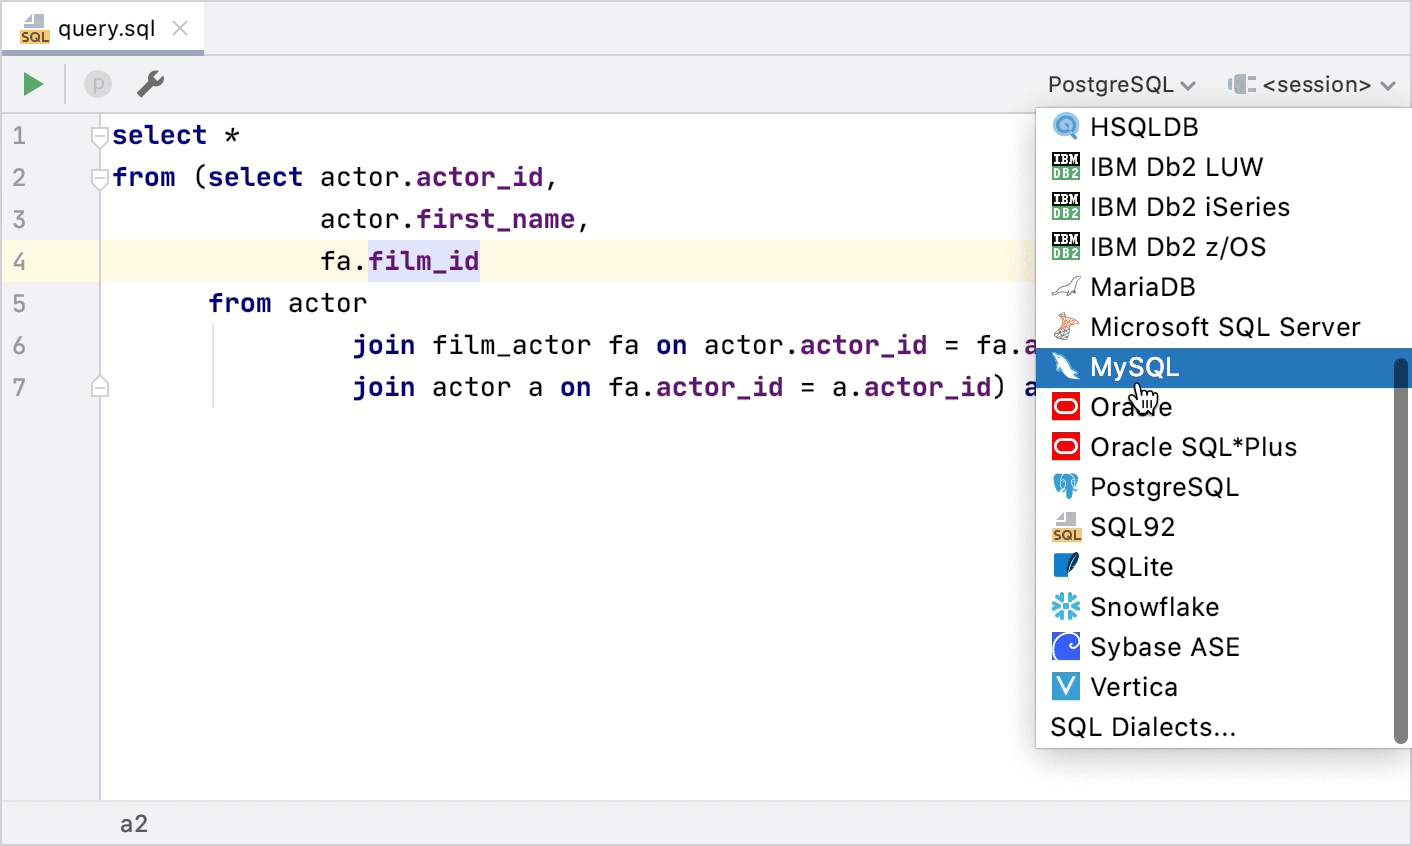Click the Snowflake snowflake icon
The height and width of the screenshot is (846, 1412).
coord(1064,606)
